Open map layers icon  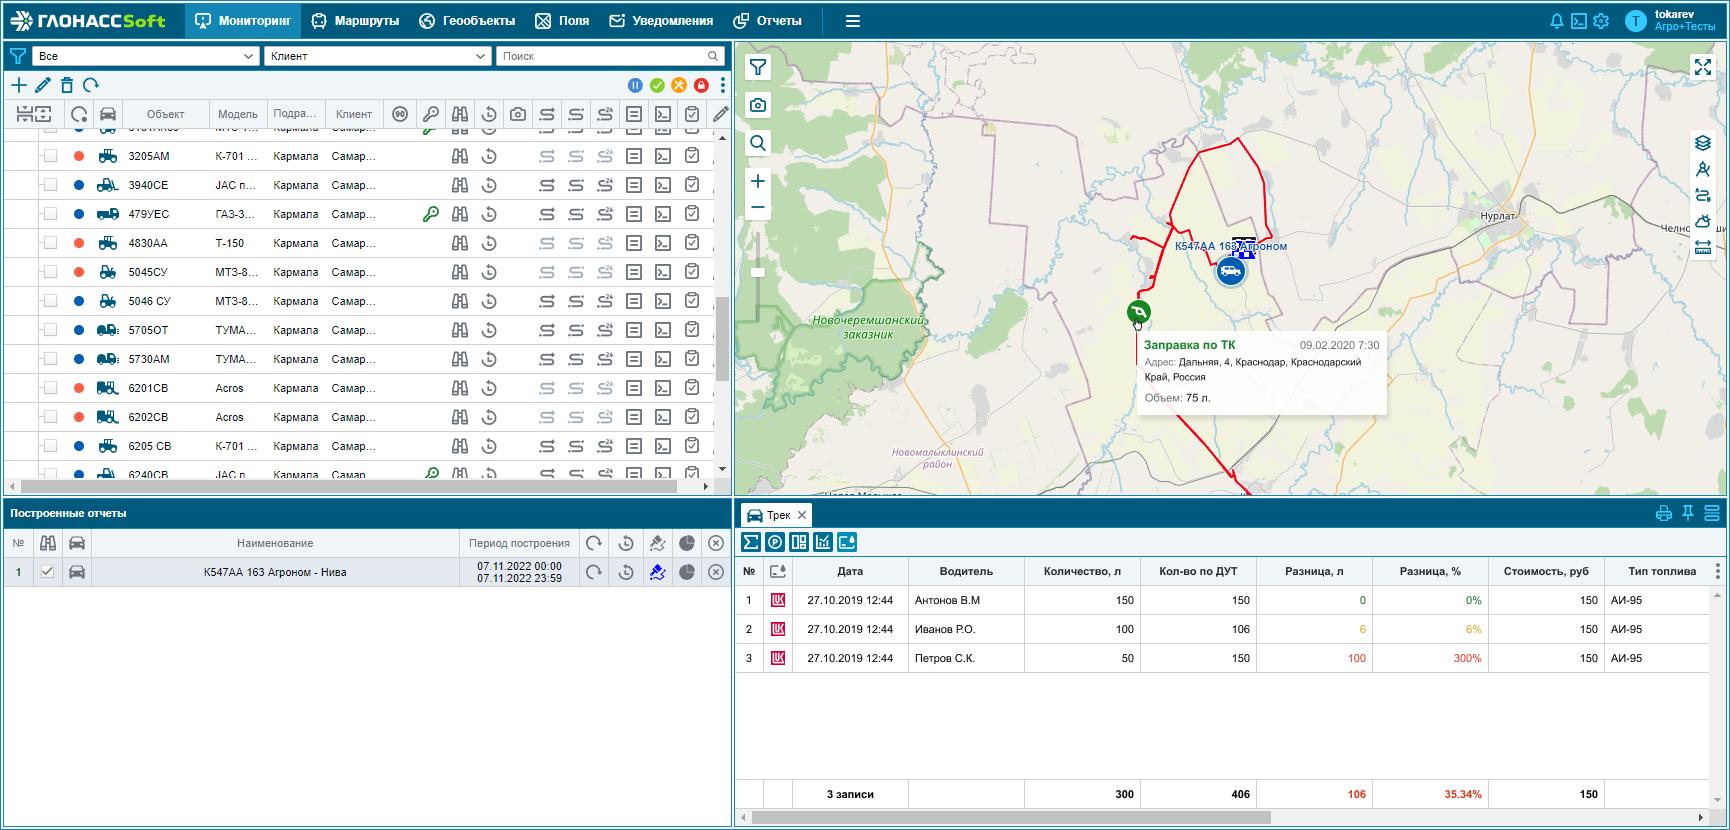1703,143
